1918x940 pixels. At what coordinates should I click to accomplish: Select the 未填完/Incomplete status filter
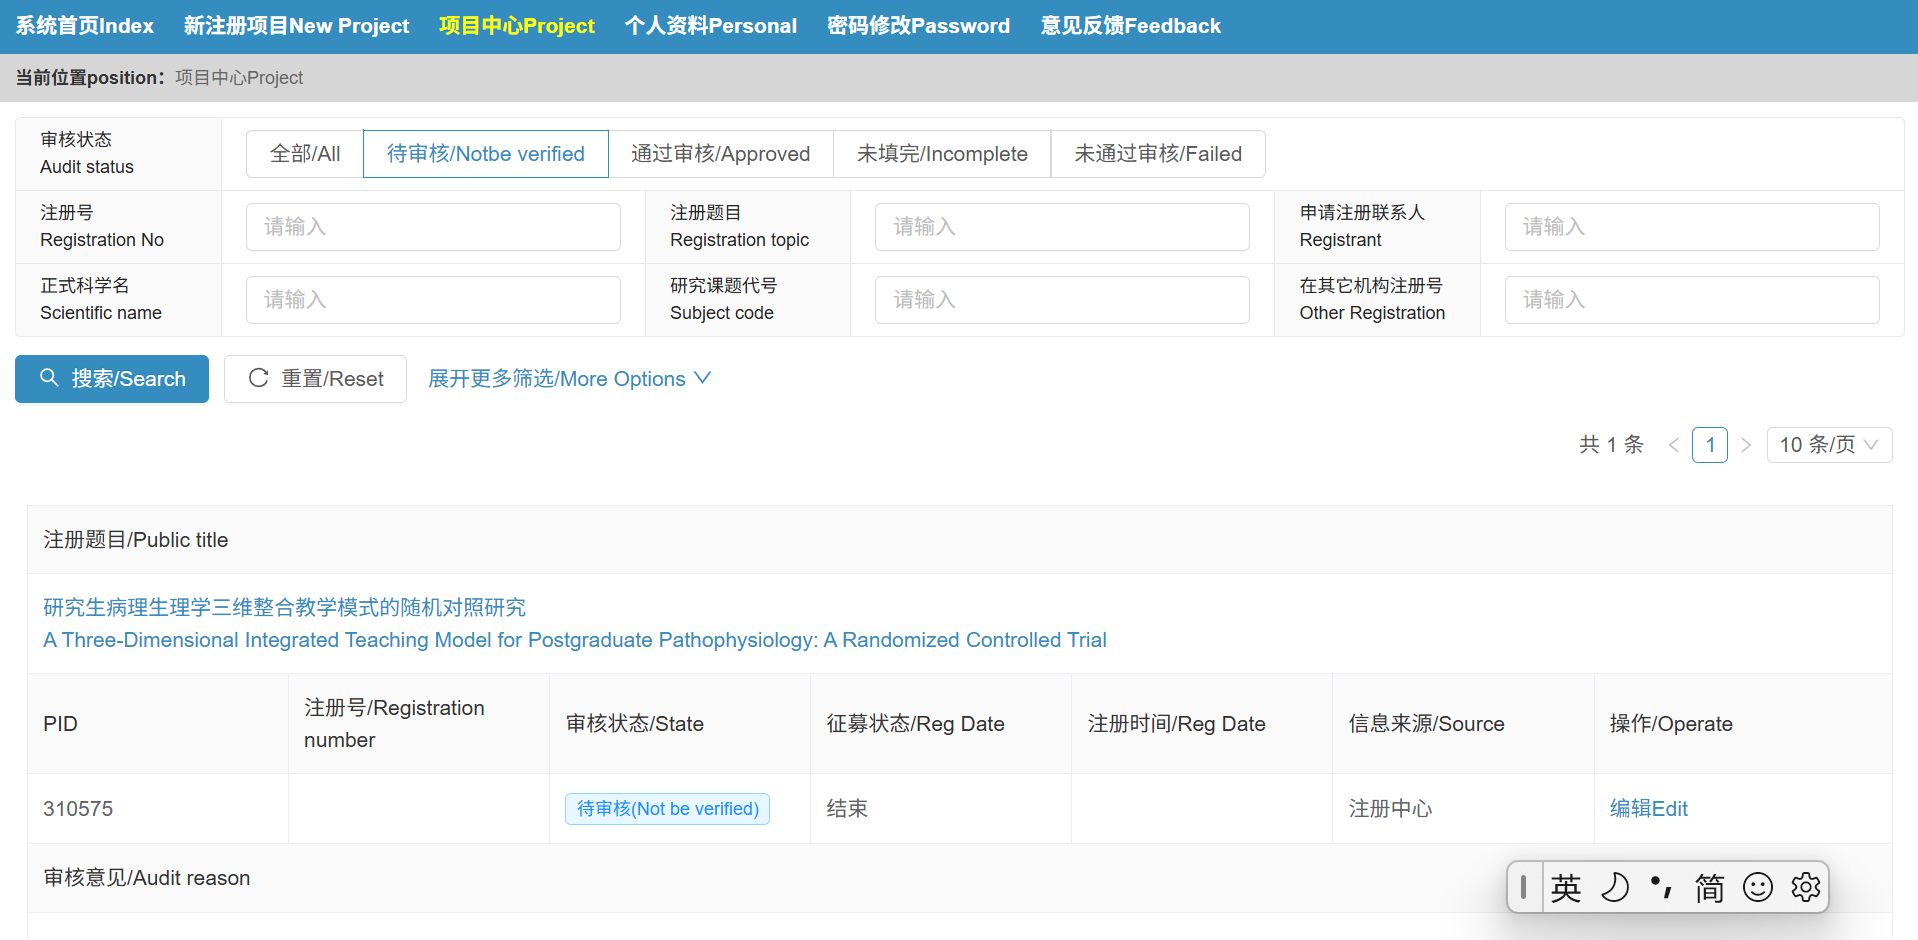coord(941,154)
